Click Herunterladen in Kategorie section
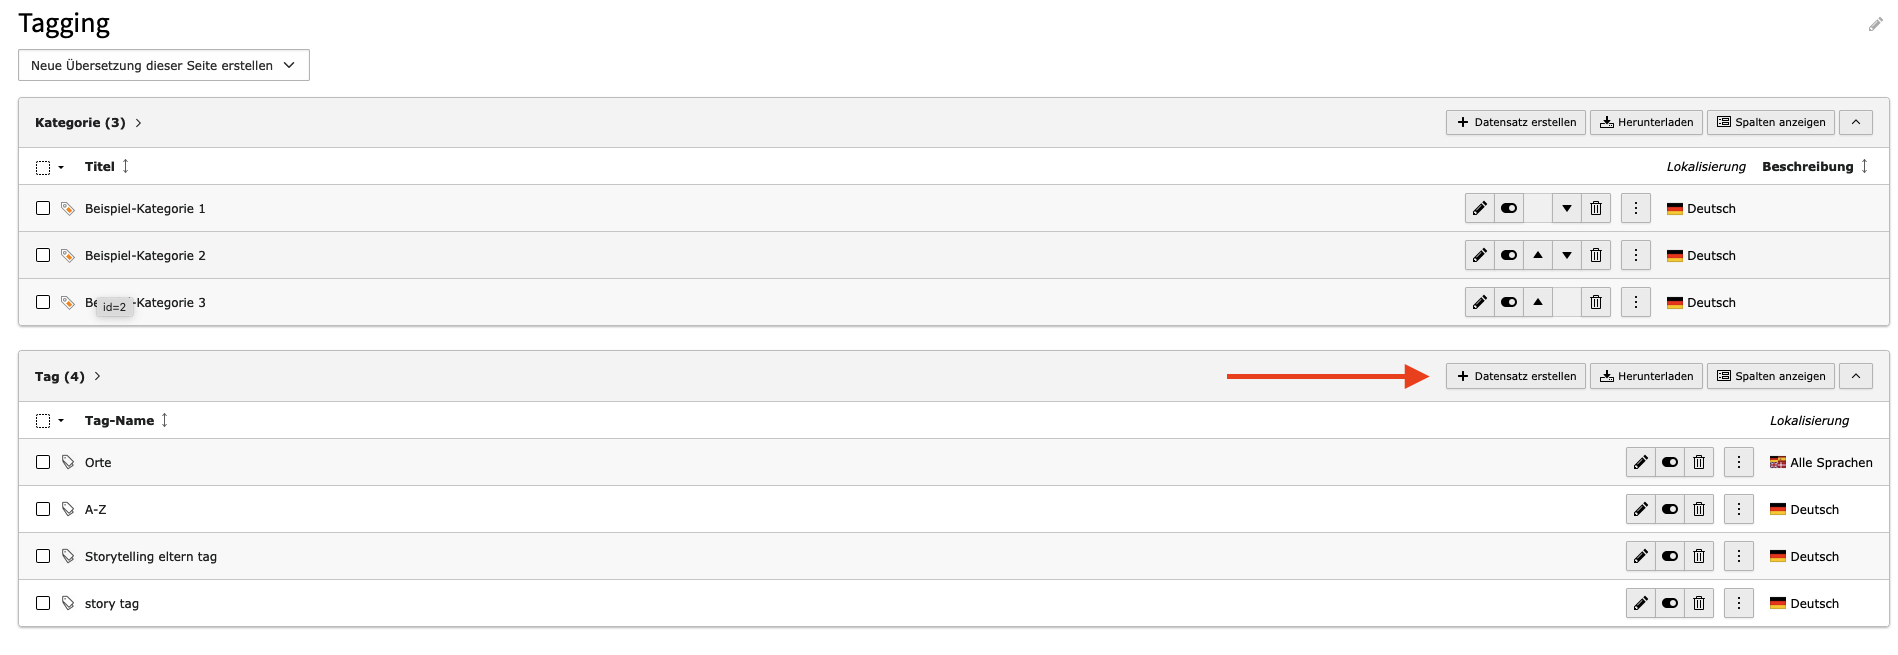 pyautogui.click(x=1646, y=122)
